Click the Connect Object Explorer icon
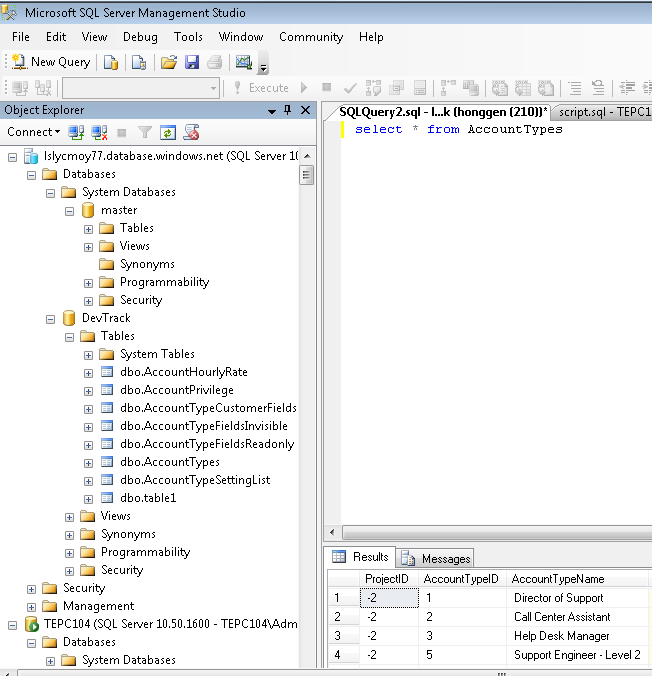Screen dimensions: 652x676 click(x=76, y=133)
